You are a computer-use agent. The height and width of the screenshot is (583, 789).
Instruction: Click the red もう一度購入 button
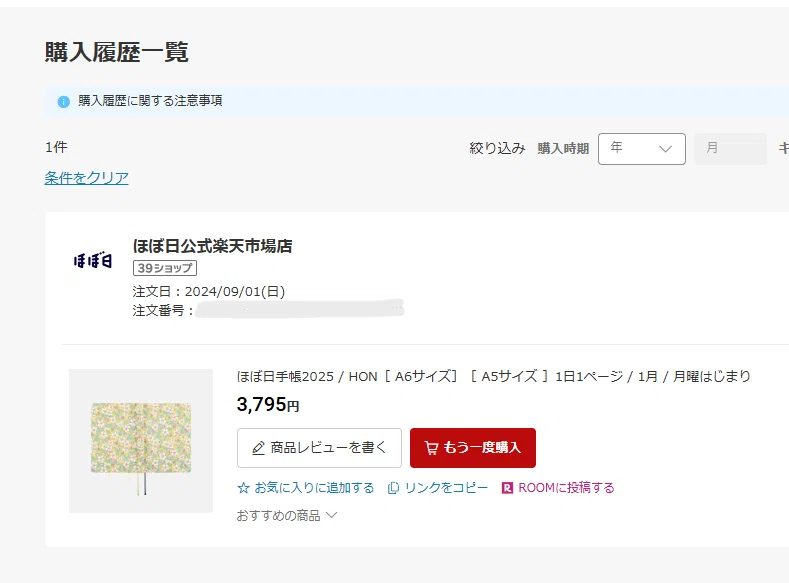[472, 448]
